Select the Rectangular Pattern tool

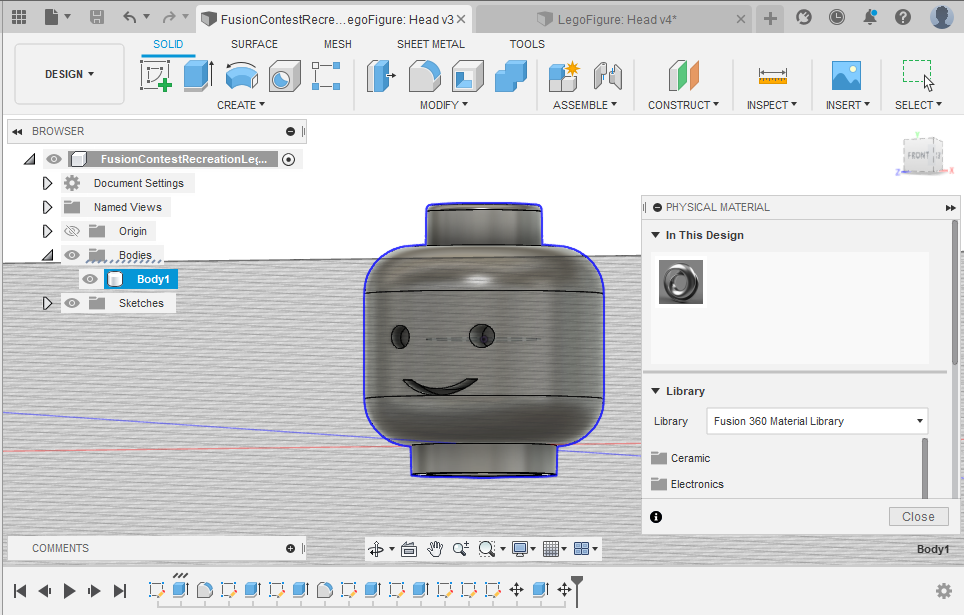coord(326,76)
